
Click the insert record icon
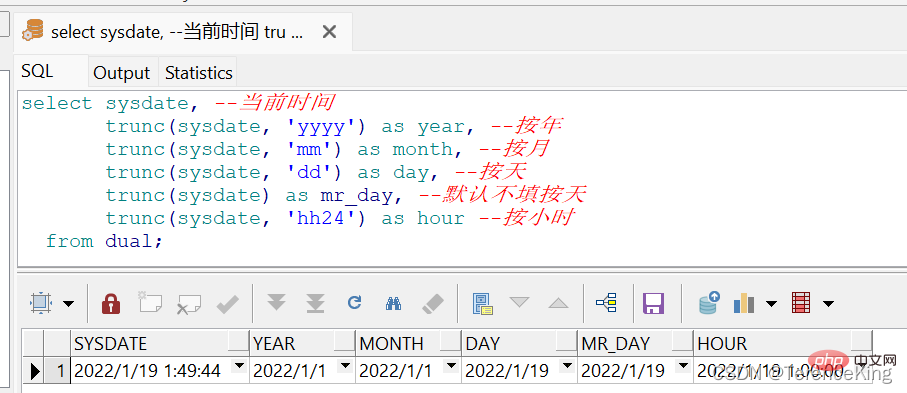pyautogui.click(x=150, y=302)
